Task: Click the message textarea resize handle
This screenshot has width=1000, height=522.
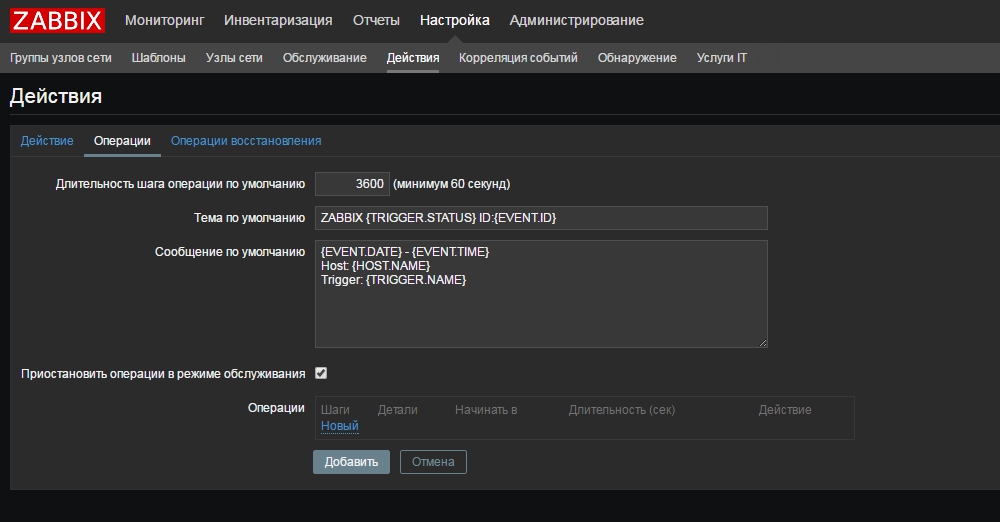Action: pyautogui.click(x=763, y=343)
